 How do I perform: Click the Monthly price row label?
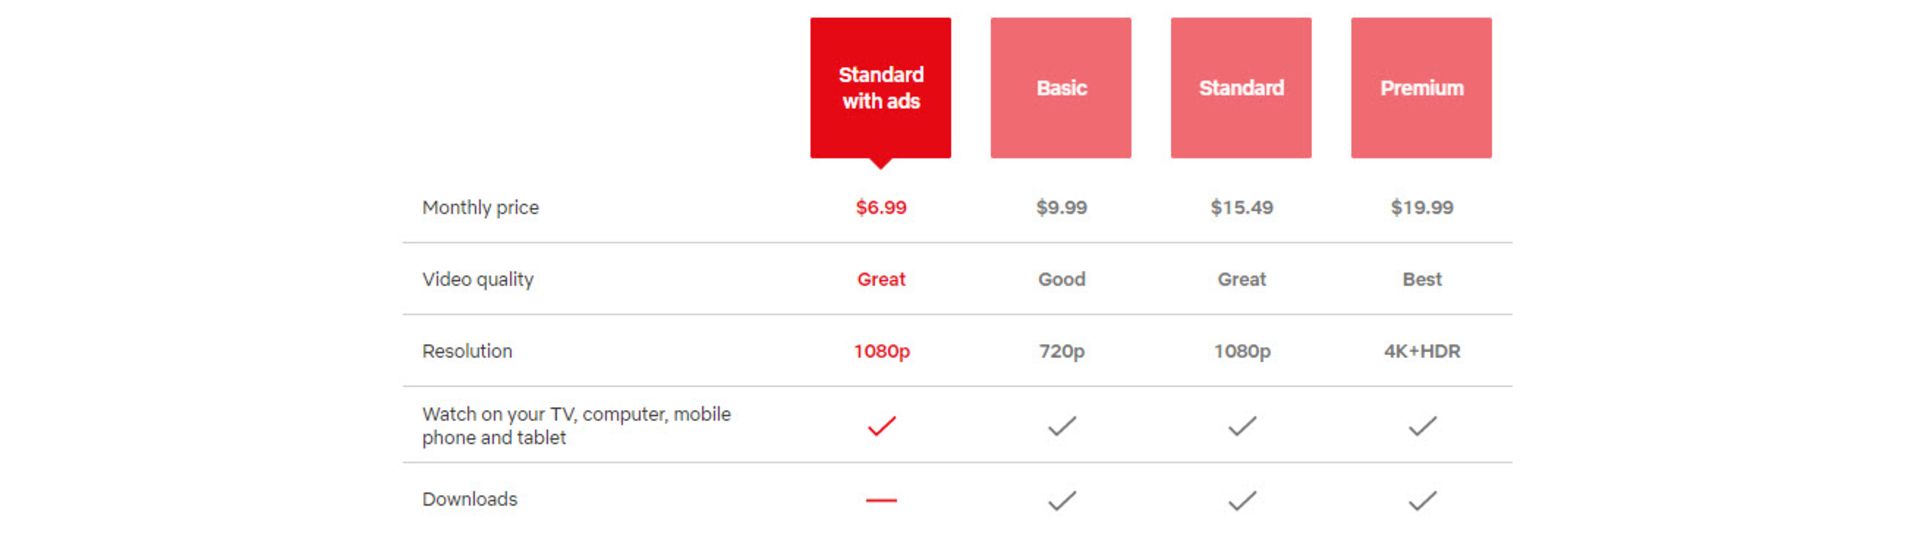(480, 208)
